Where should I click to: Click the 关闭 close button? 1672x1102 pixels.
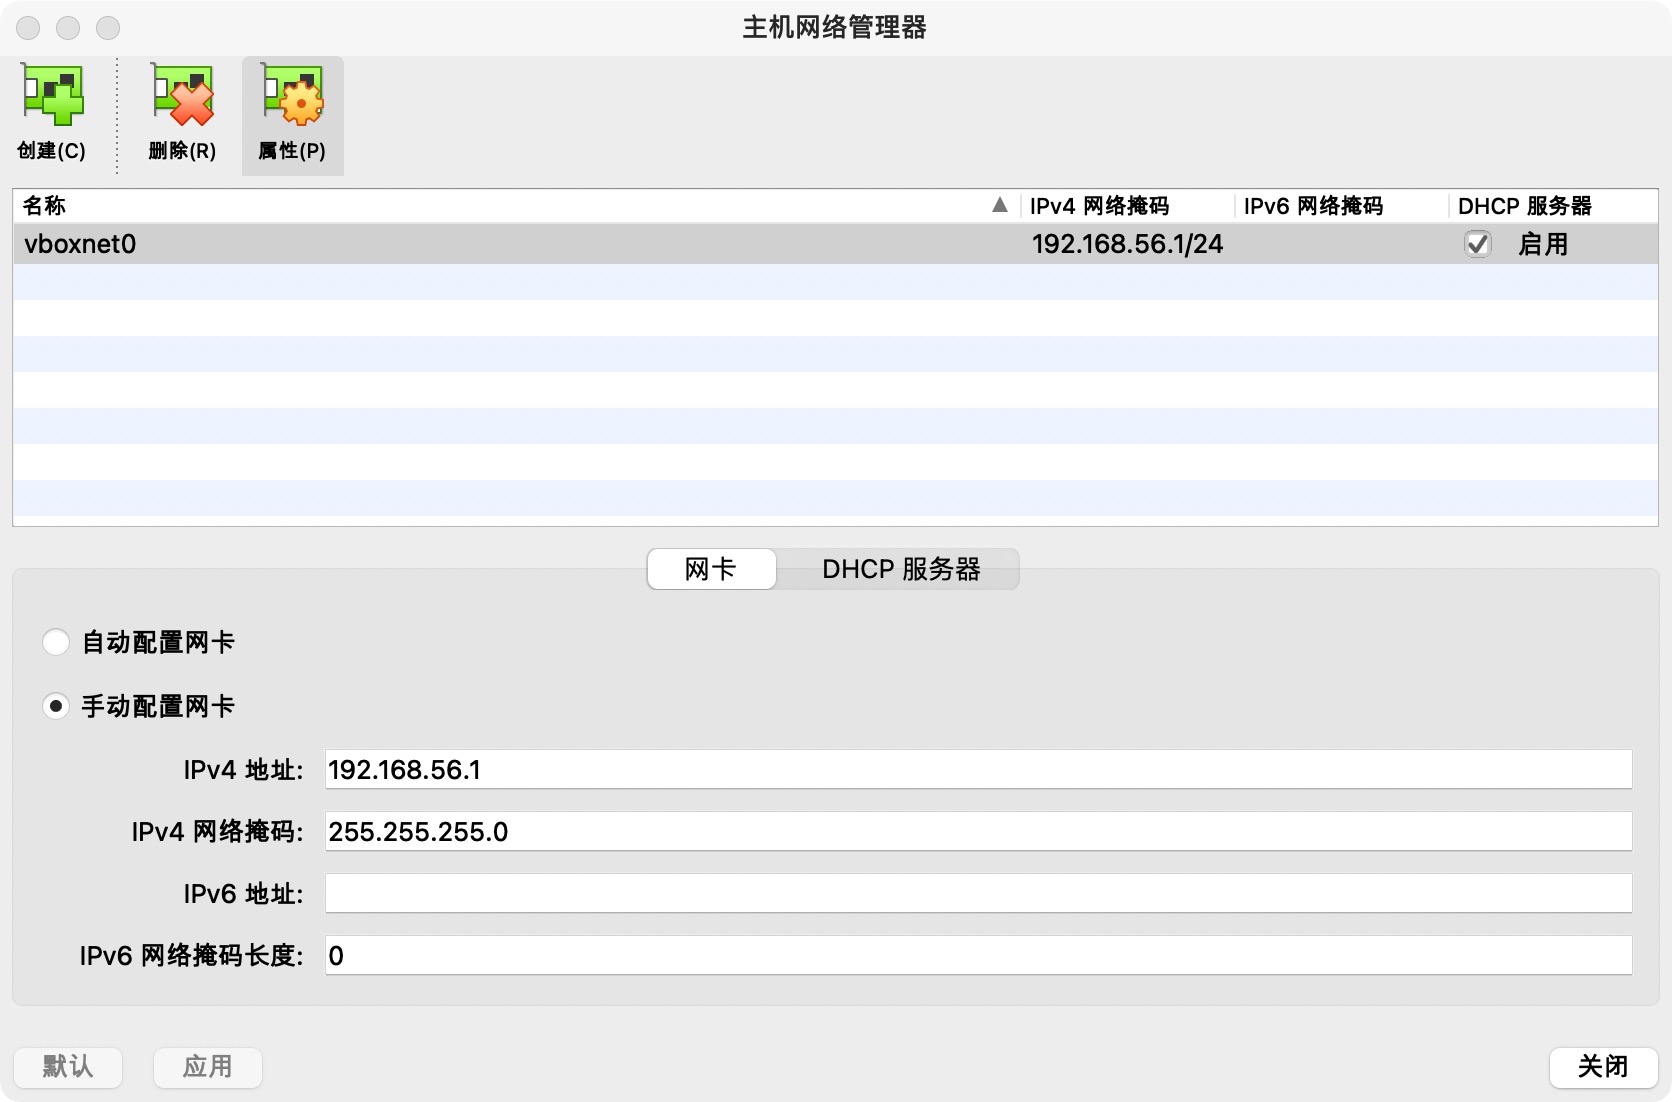pyautogui.click(x=1603, y=1067)
